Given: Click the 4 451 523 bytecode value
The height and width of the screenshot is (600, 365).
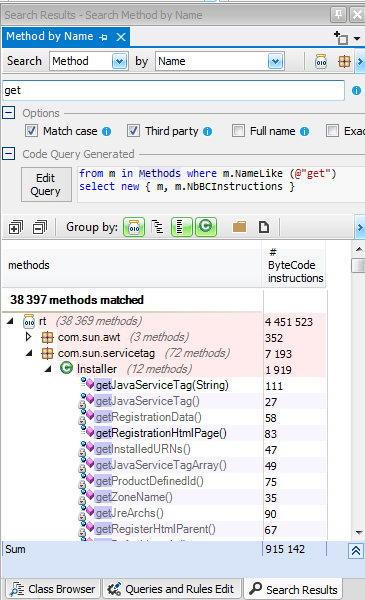Looking at the screenshot, I should pos(289,322).
